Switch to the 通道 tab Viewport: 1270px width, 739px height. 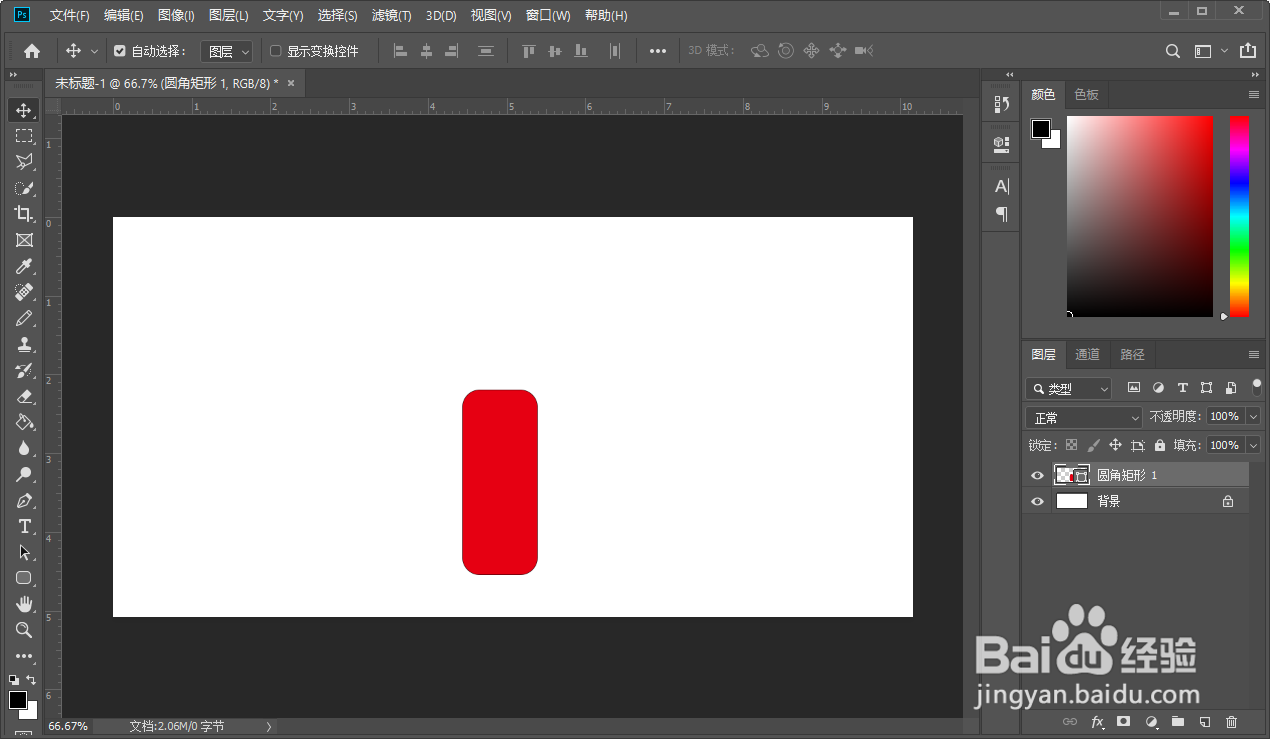[x=1087, y=354]
